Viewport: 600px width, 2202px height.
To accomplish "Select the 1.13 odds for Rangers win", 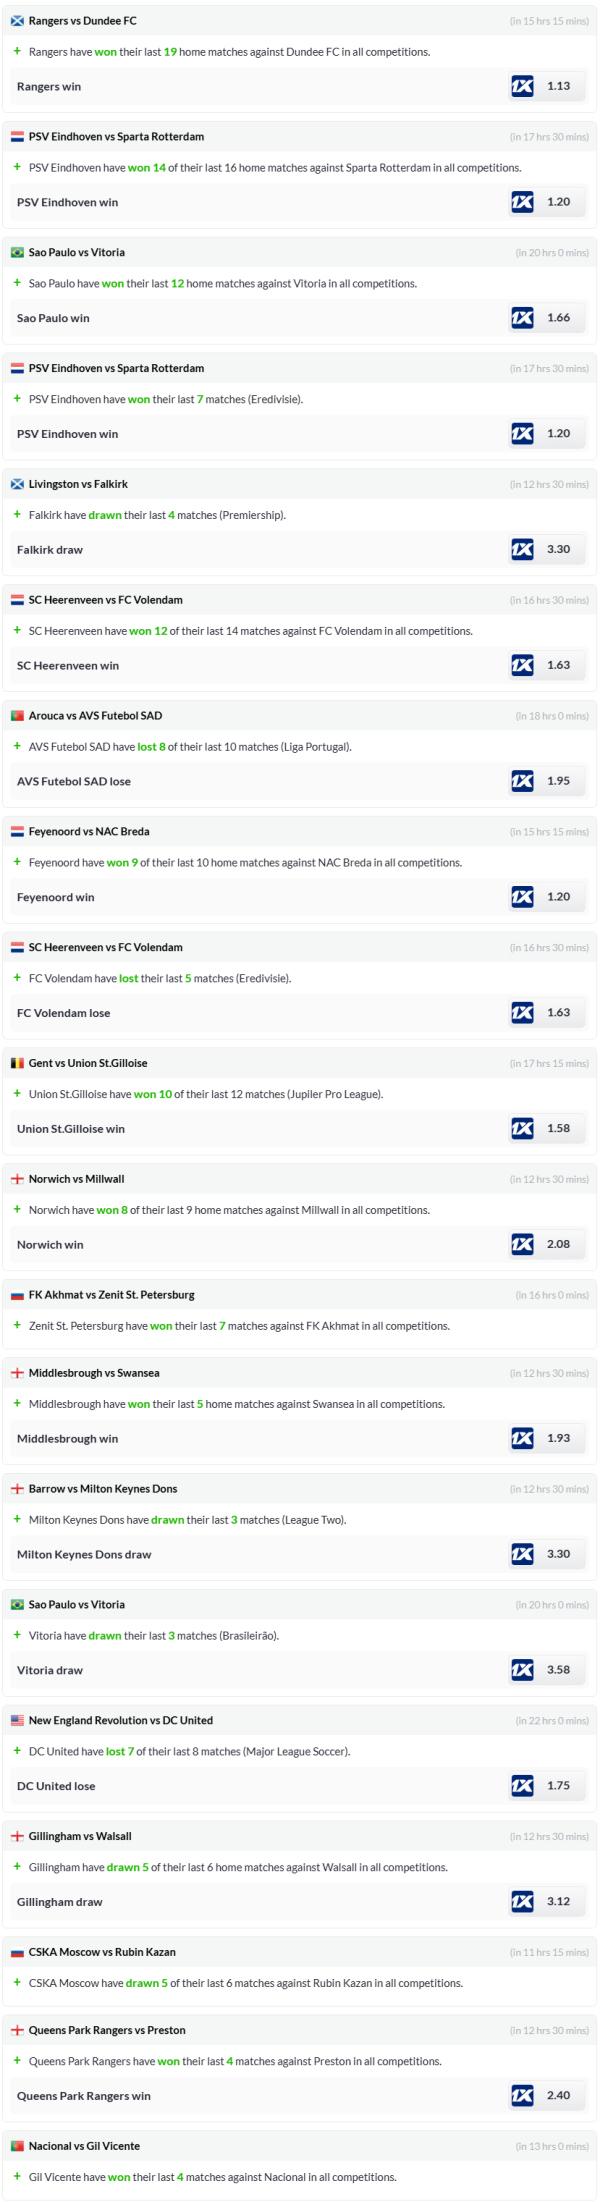I will (x=558, y=86).
